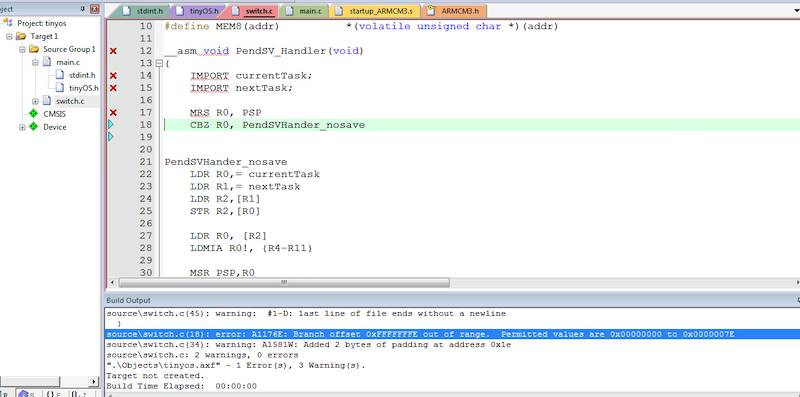Click the IMPORT currentTask line
The height and width of the screenshot is (397, 800).
251,76
